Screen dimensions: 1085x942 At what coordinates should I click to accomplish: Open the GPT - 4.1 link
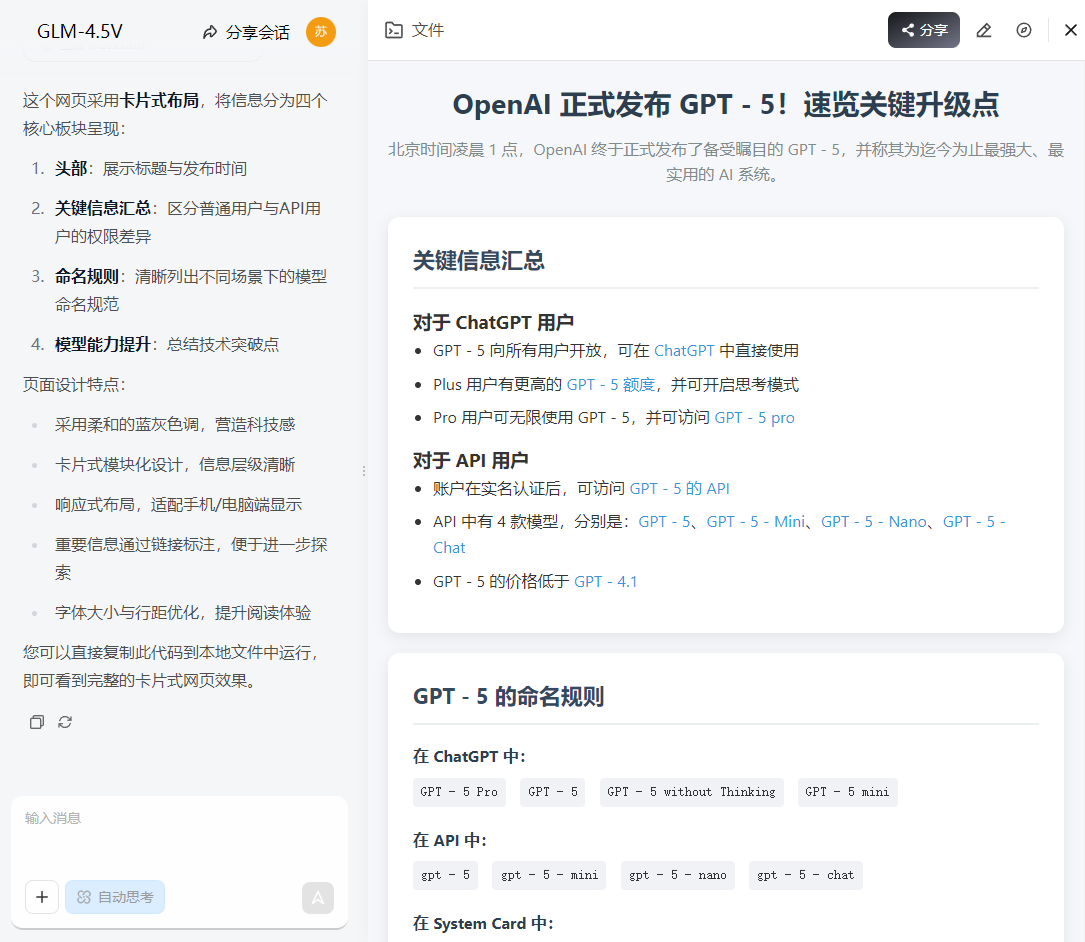pyautogui.click(x=605, y=582)
